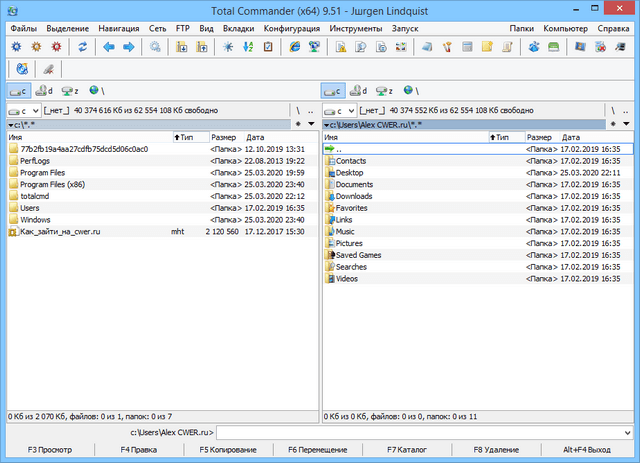
Task: Sort left panel by Размер column header
Action: (x=224, y=136)
